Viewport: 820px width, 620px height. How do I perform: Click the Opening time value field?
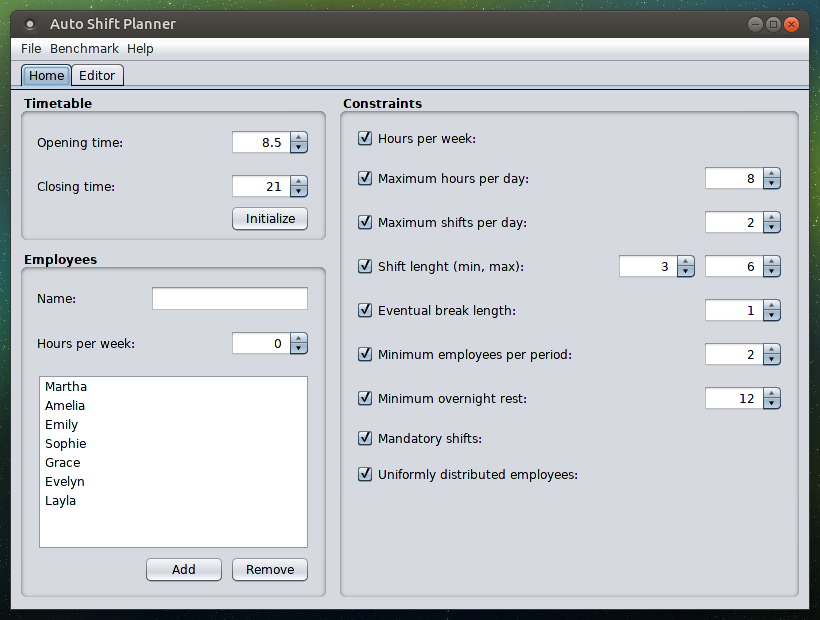click(261, 142)
